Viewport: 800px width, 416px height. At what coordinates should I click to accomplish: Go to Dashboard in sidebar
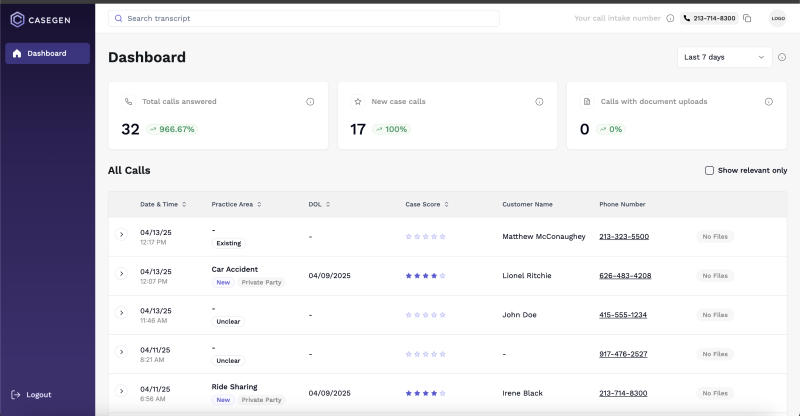[47, 54]
